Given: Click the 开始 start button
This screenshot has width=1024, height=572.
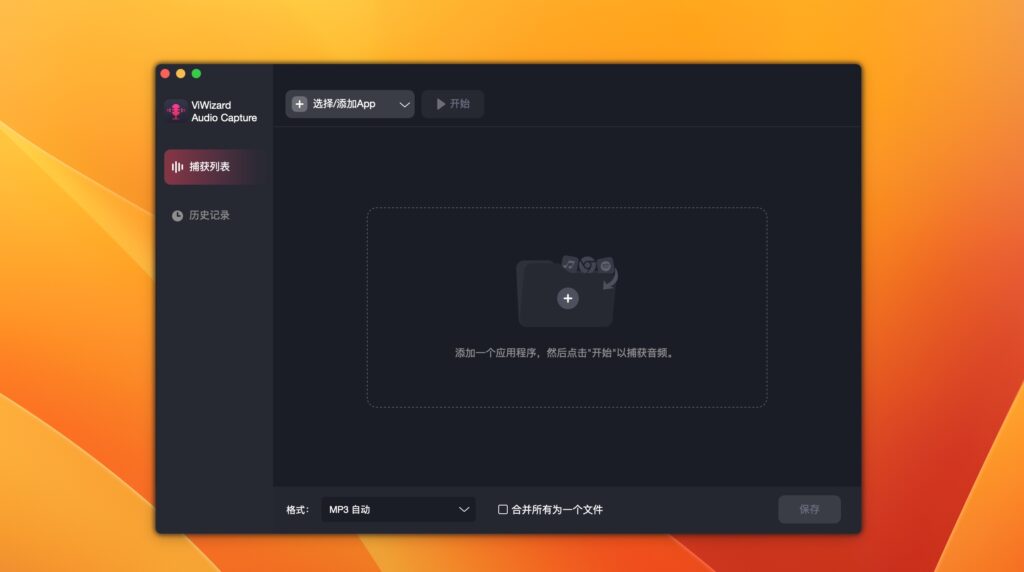Looking at the screenshot, I should click(453, 104).
